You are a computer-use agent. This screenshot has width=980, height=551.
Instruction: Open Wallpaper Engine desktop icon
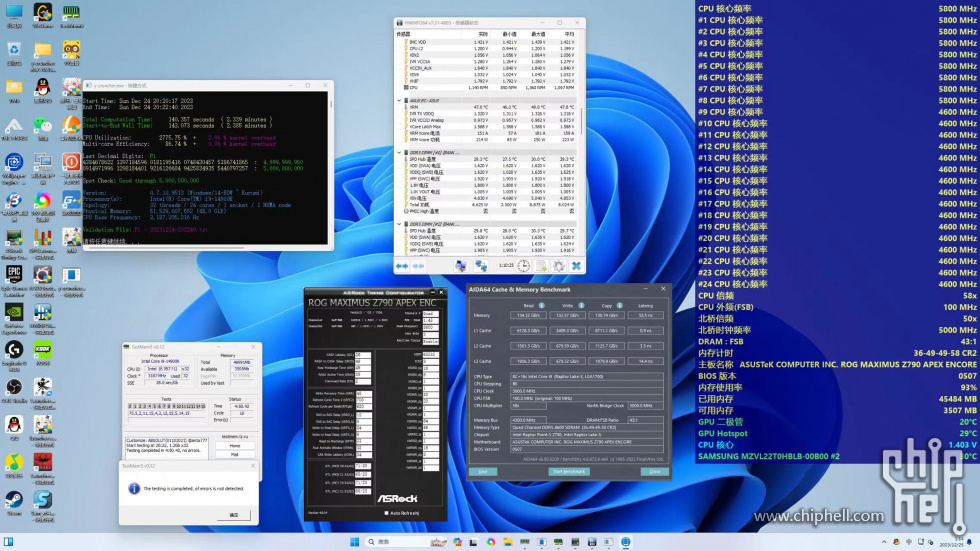[14, 162]
